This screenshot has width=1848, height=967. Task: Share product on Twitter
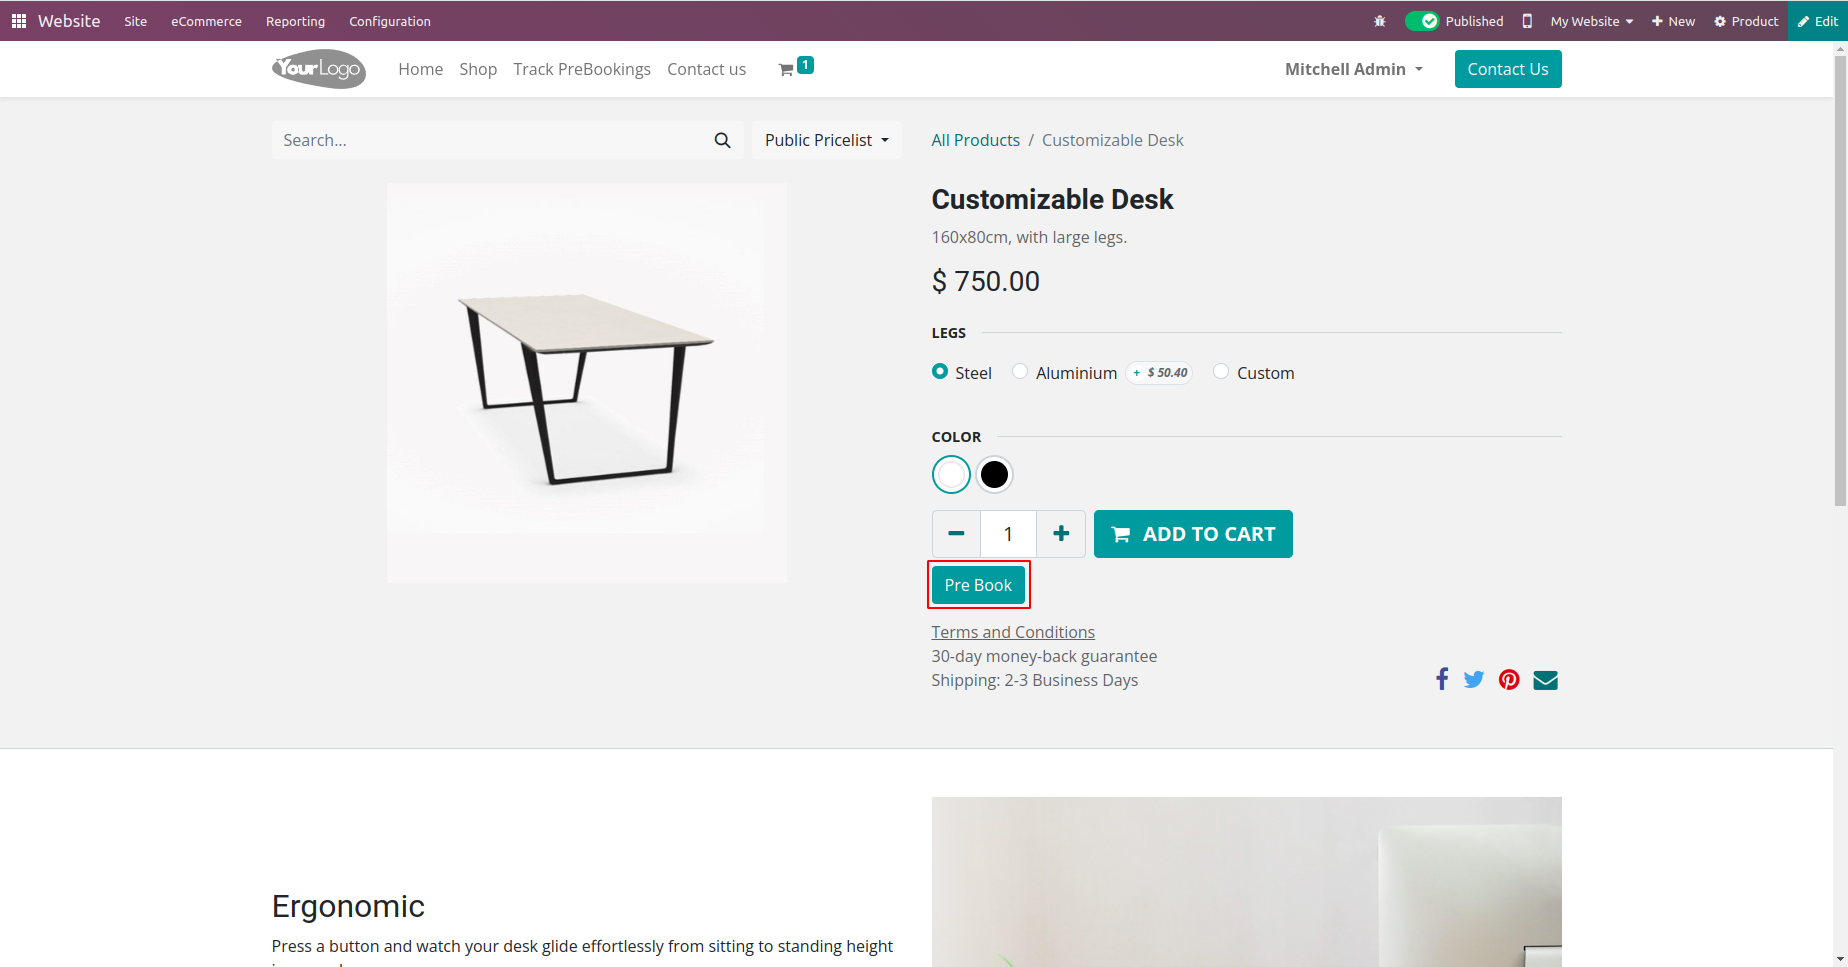point(1473,680)
